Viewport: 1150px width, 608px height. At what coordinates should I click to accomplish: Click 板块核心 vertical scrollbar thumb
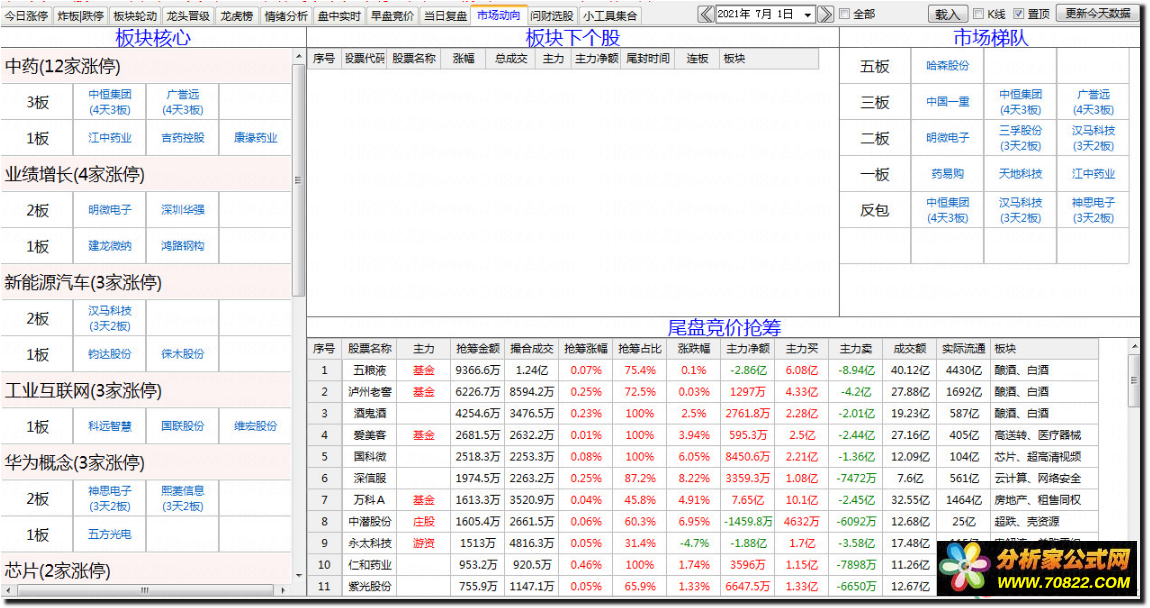pos(299,180)
